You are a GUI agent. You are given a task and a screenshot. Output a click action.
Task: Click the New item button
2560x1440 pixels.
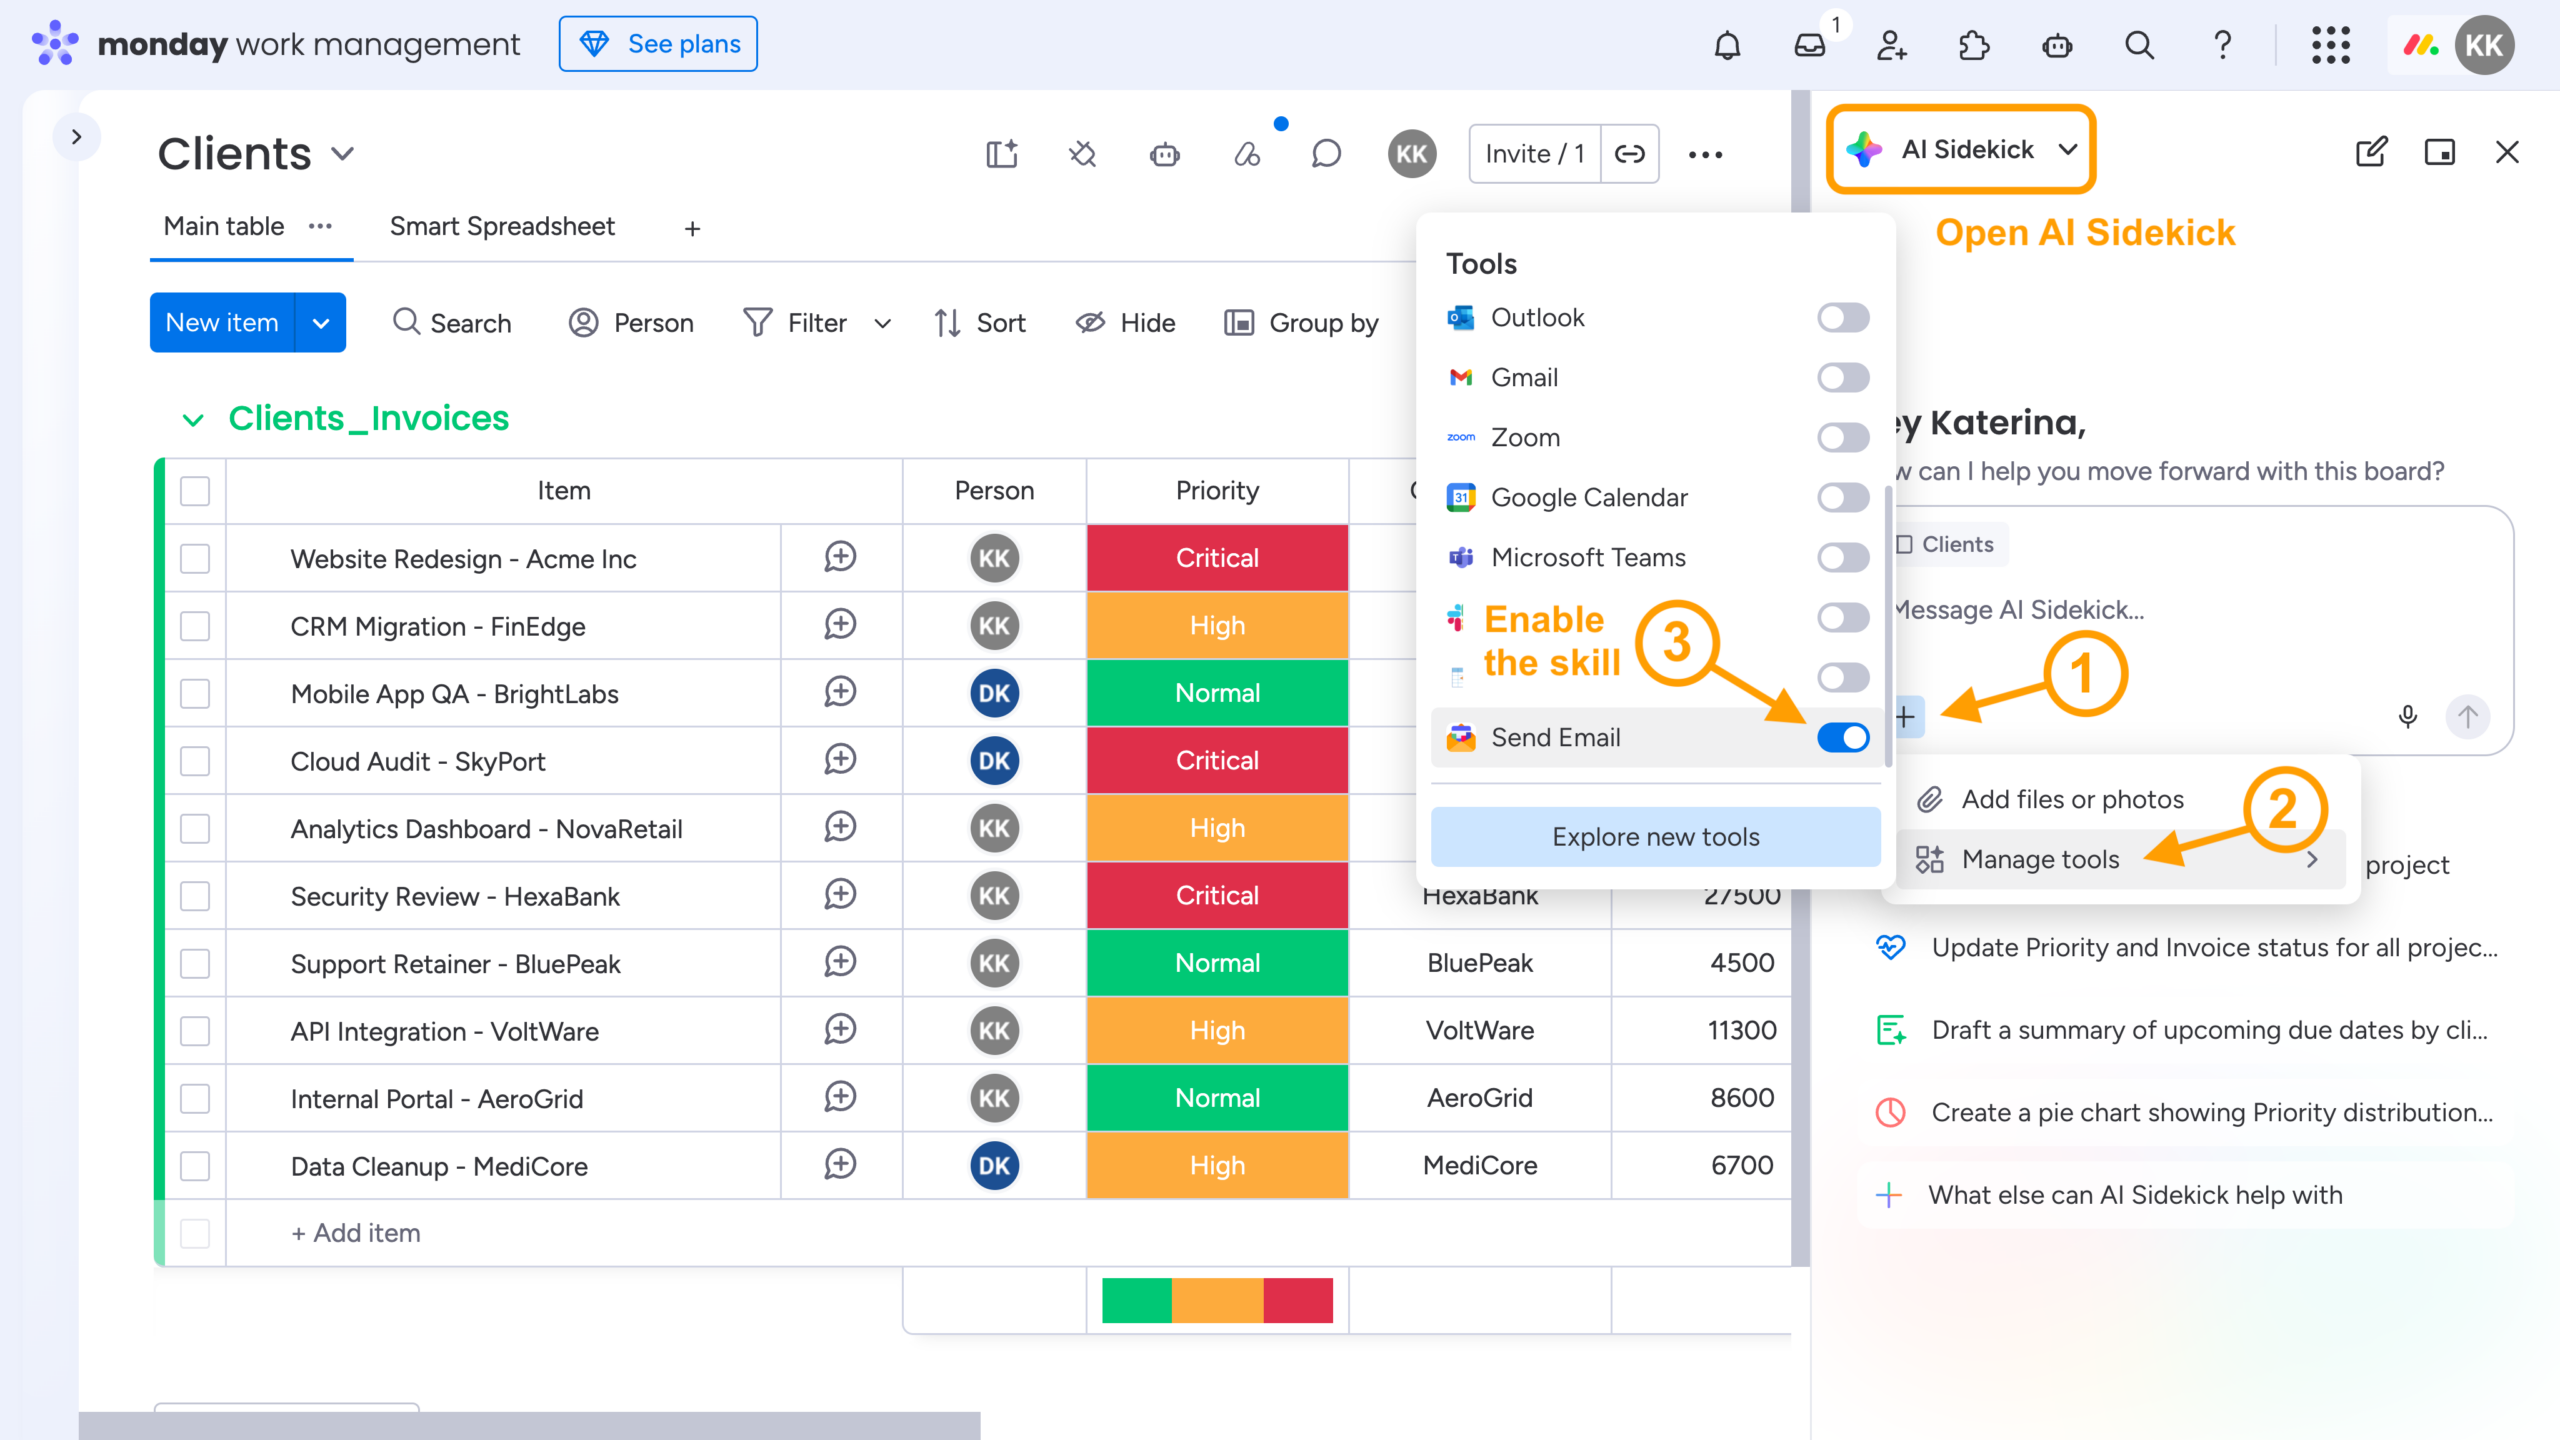(222, 323)
